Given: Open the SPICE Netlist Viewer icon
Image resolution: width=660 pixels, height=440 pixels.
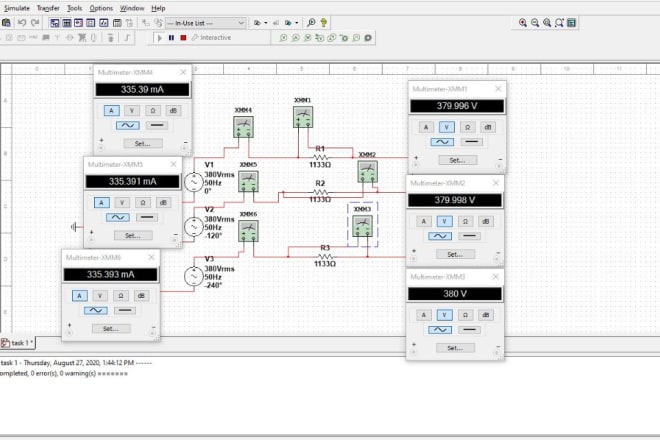Looking at the screenshot, I should [78, 23].
